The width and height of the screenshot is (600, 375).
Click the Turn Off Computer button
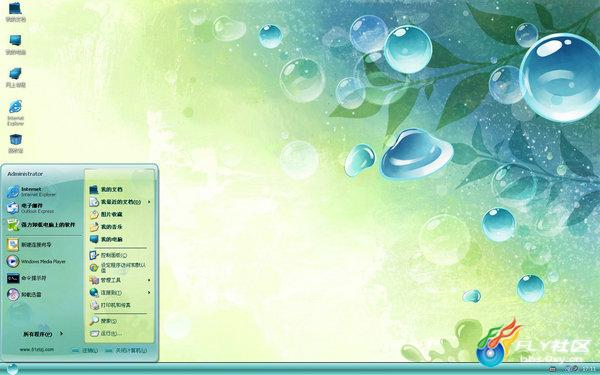[x=126, y=350]
